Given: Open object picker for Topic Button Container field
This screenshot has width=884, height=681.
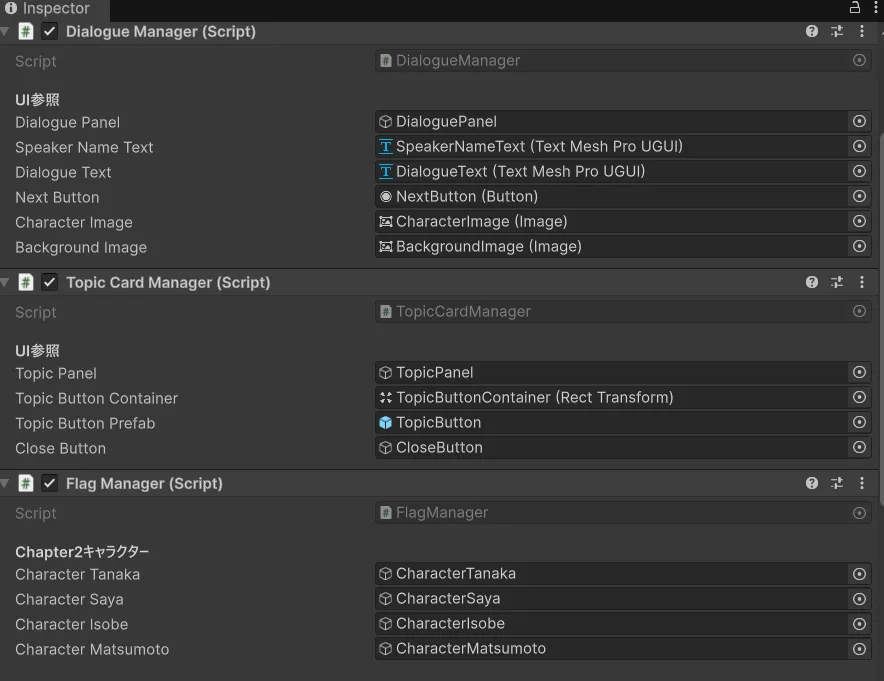Looking at the screenshot, I should (x=859, y=397).
